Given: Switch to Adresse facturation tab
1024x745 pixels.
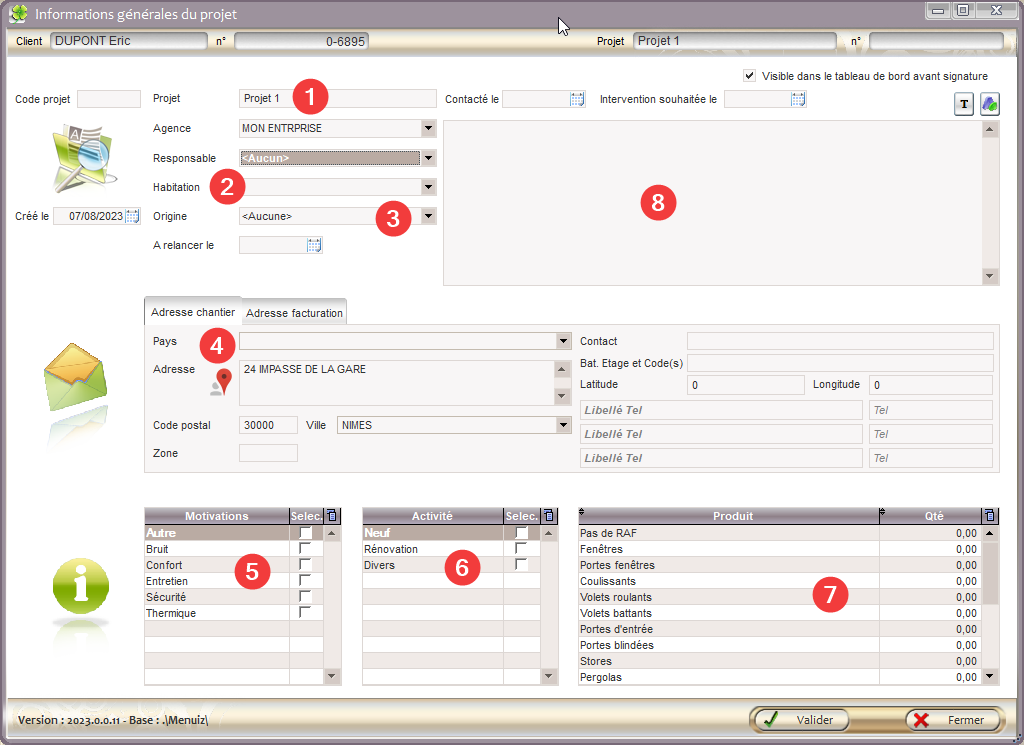Looking at the screenshot, I should coord(294,313).
